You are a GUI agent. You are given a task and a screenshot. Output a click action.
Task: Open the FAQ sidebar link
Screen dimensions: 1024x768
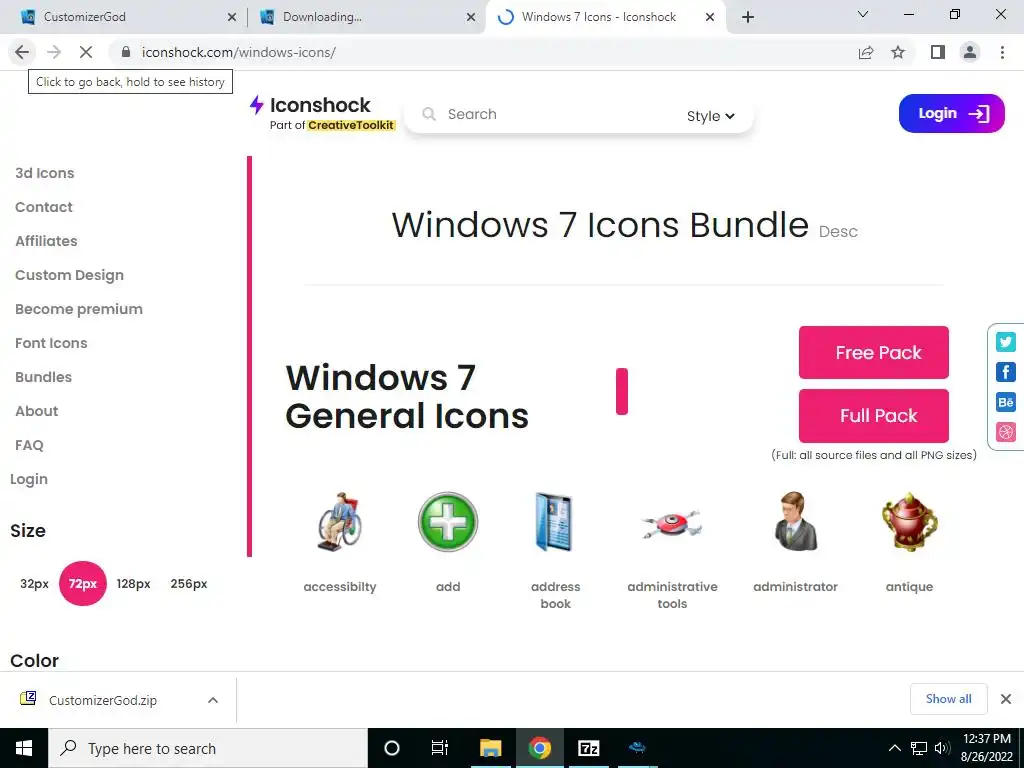coord(29,445)
